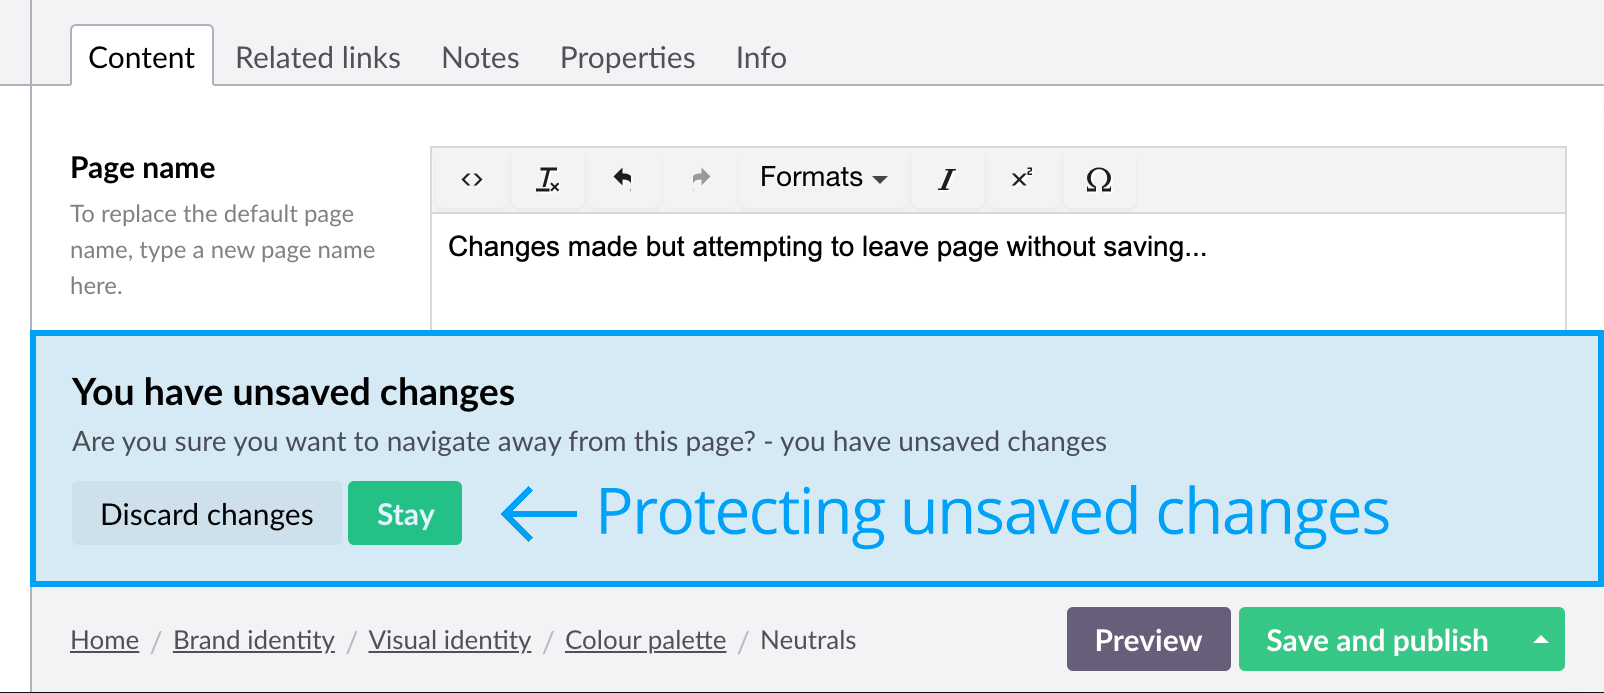Switch to the Related links tab
Screen dimensions: 1604x693
click(318, 58)
